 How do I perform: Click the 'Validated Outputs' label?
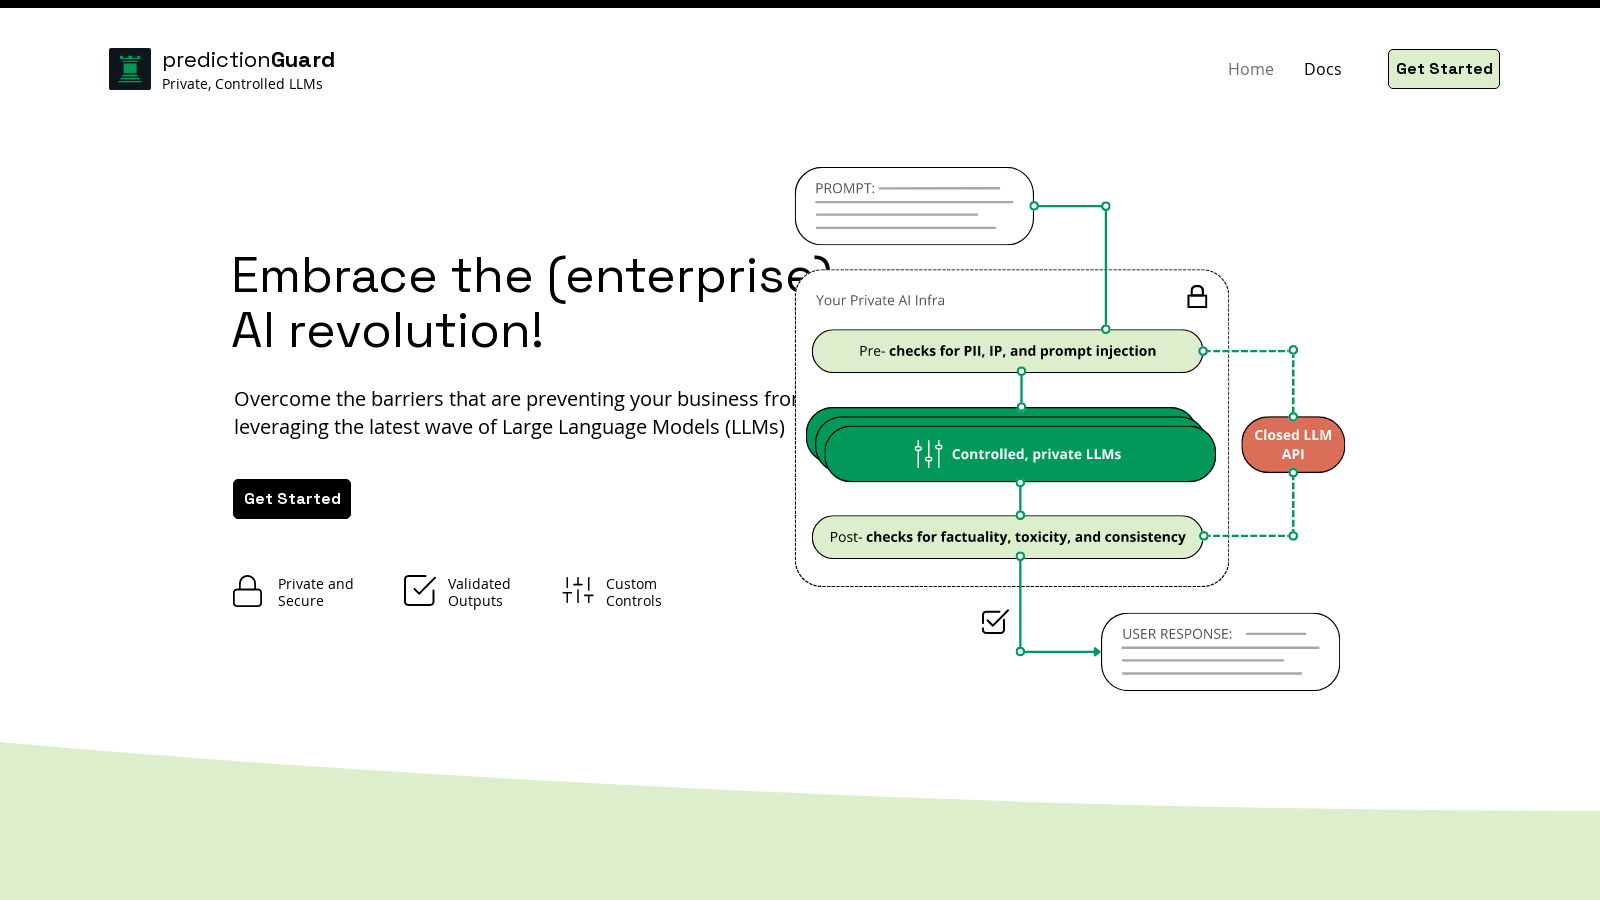coord(479,592)
